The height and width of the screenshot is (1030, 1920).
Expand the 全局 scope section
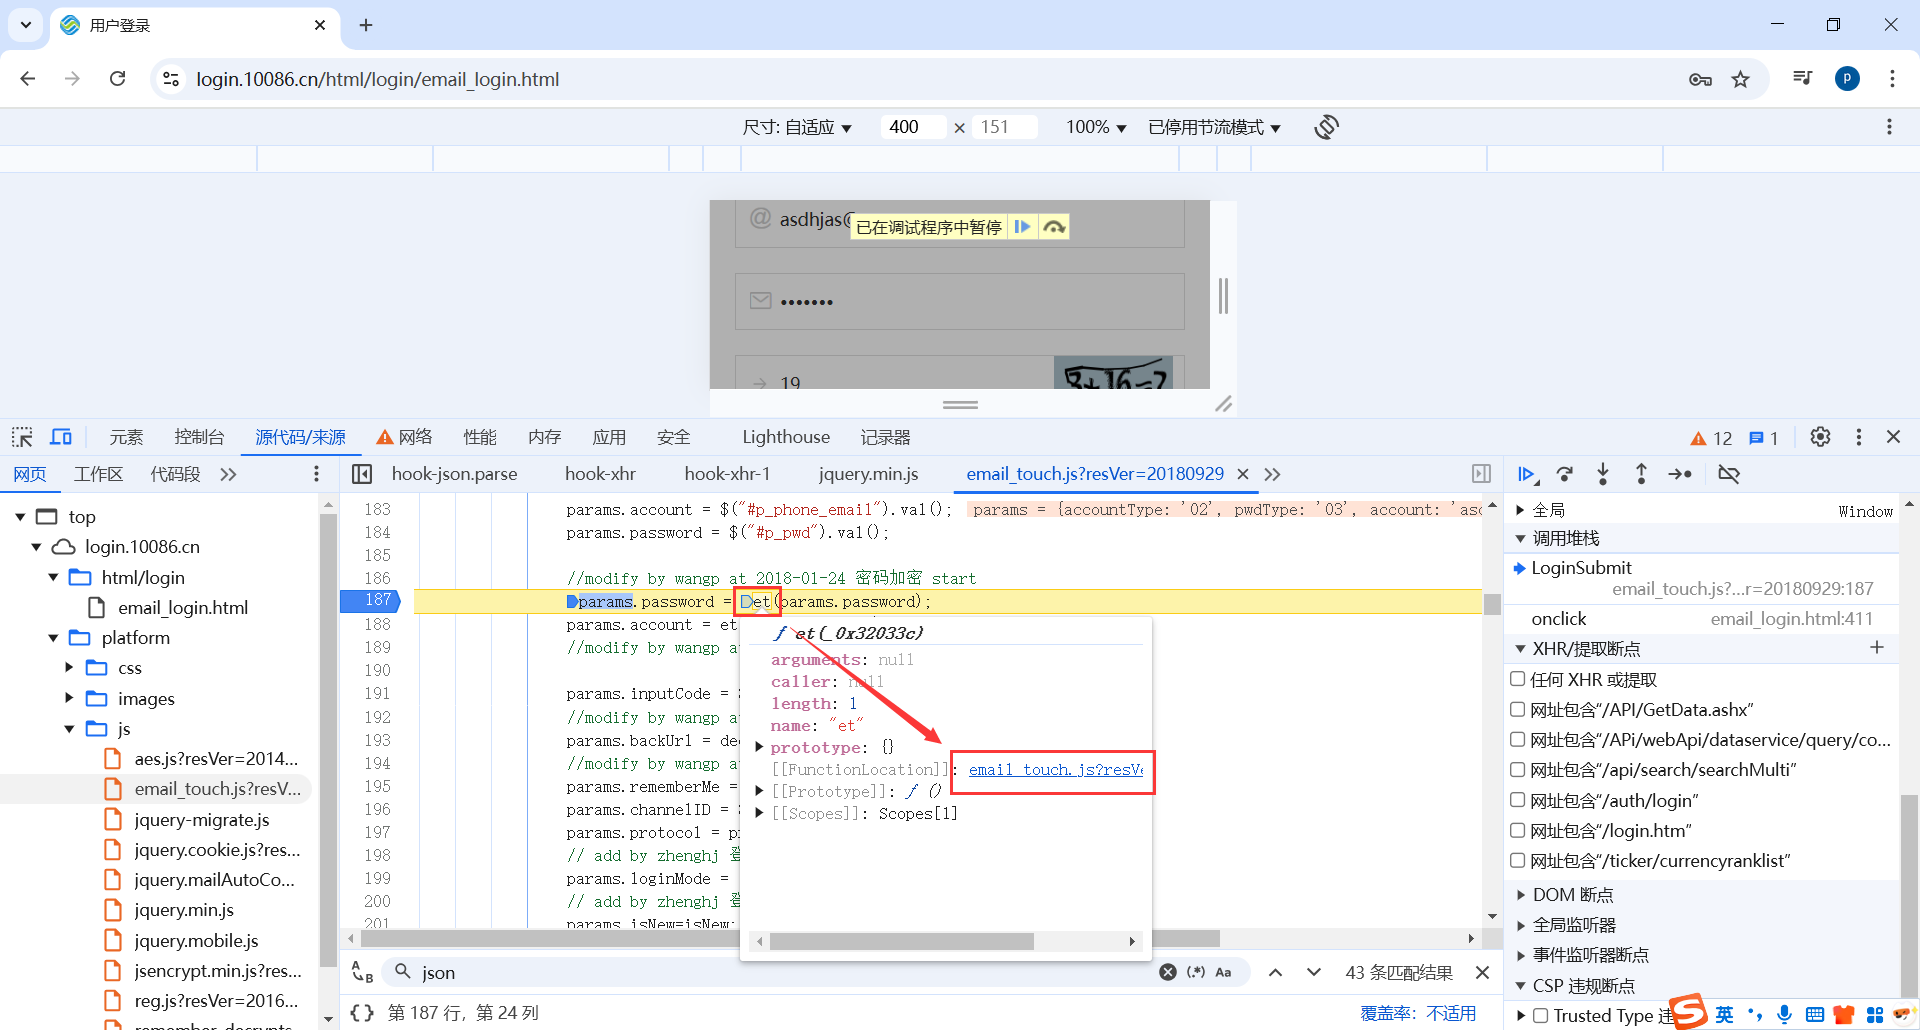pos(1520,510)
